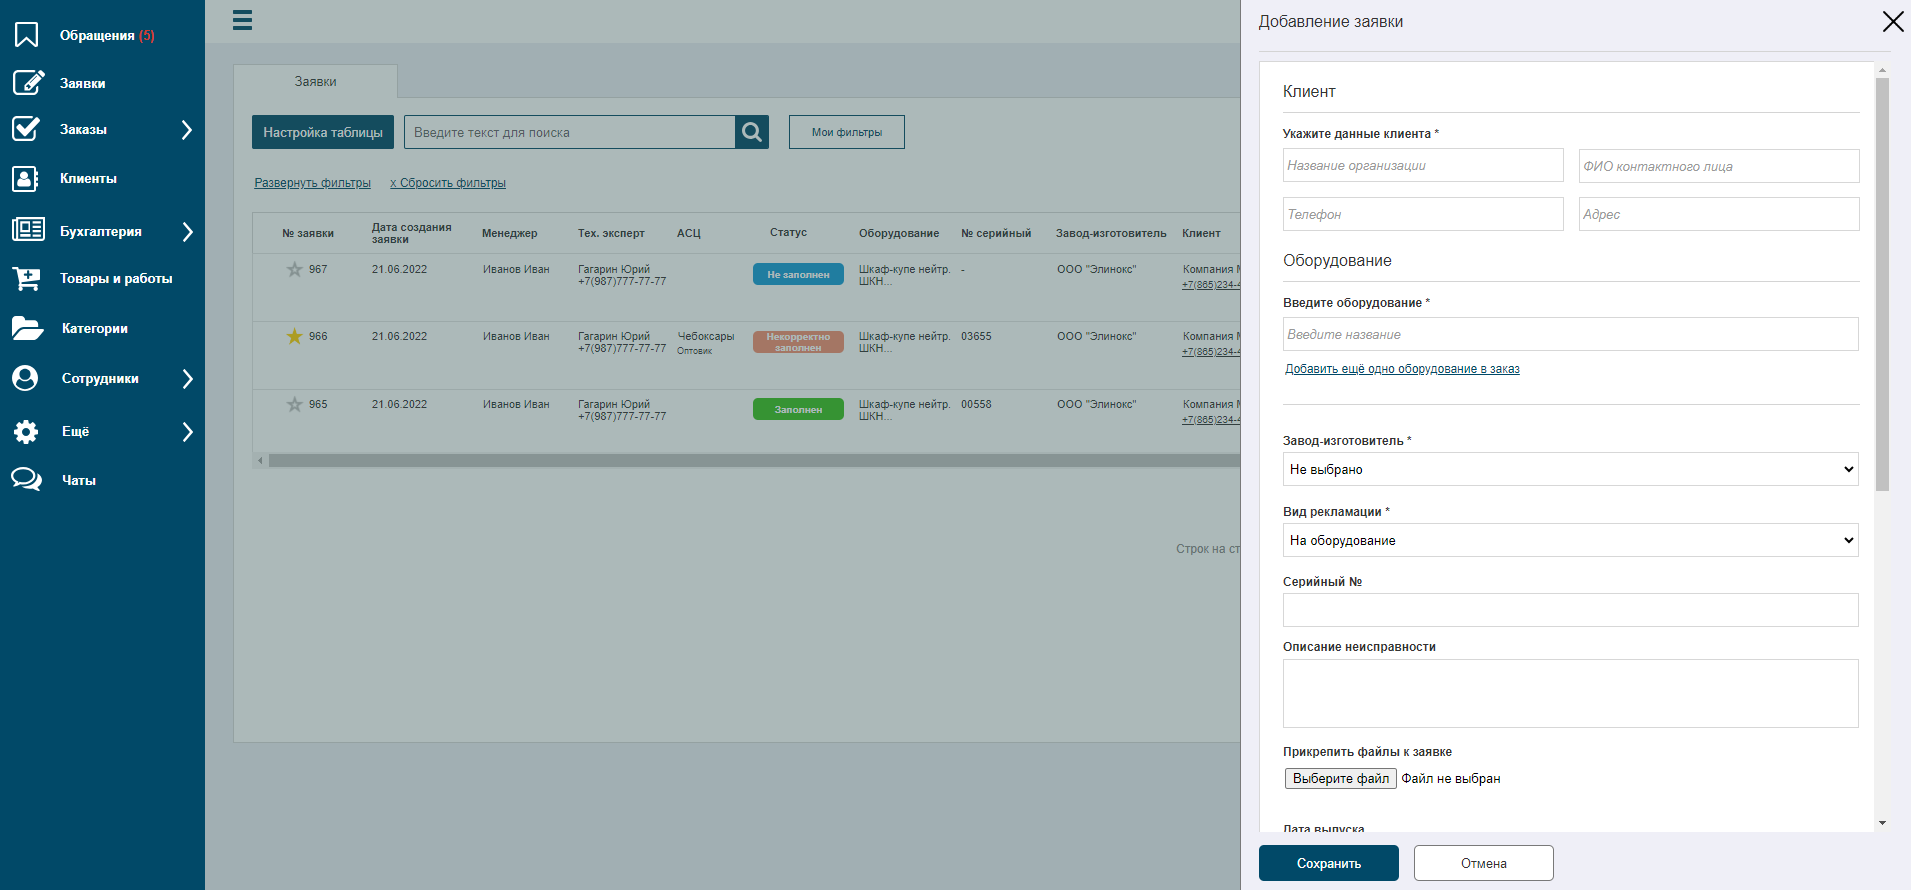Click the Обращения bookmark icon

(26, 35)
